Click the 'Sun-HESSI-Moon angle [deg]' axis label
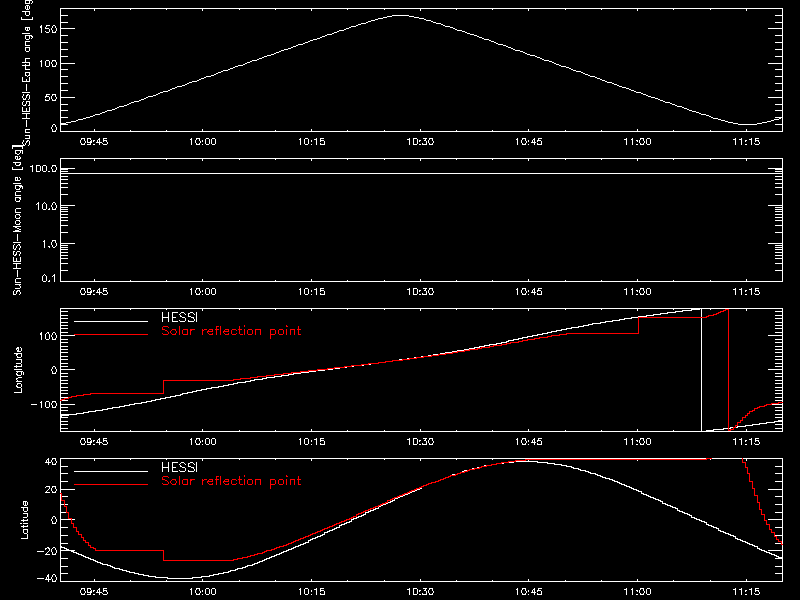Screen dimensions: 800x600 click(17, 221)
